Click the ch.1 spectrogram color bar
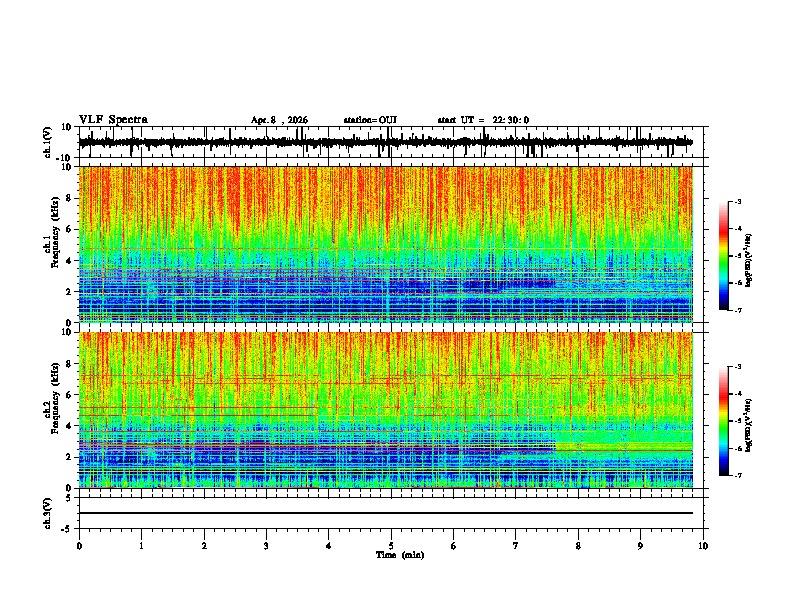This screenshot has width=792, height=612. point(723,256)
